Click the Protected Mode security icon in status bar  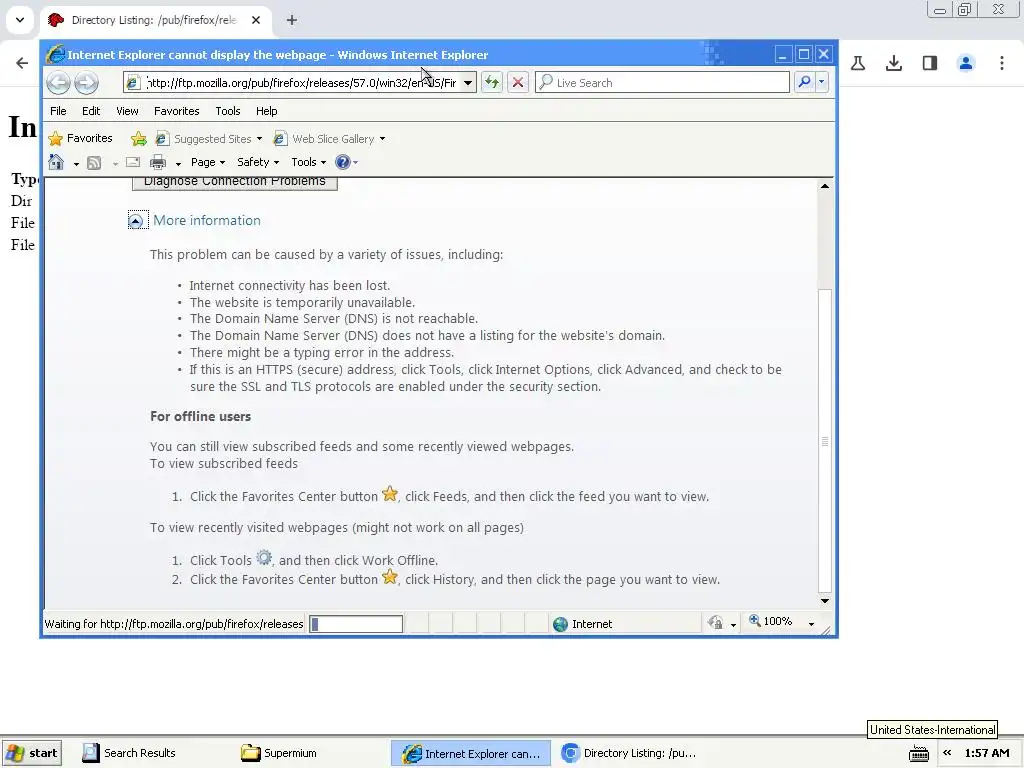tap(716, 623)
